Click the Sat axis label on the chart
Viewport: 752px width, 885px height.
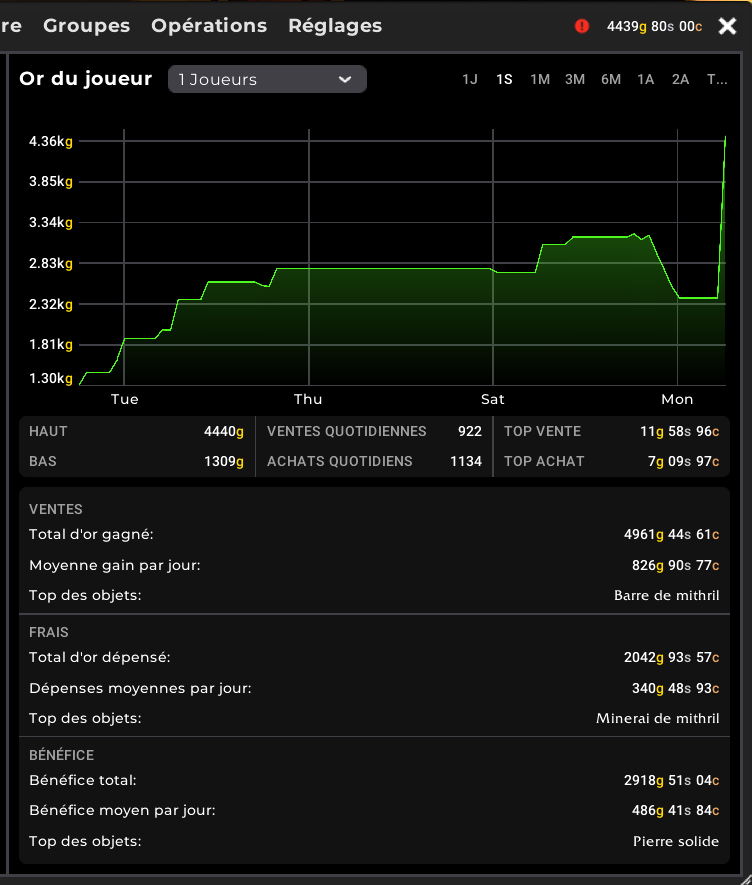493,400
